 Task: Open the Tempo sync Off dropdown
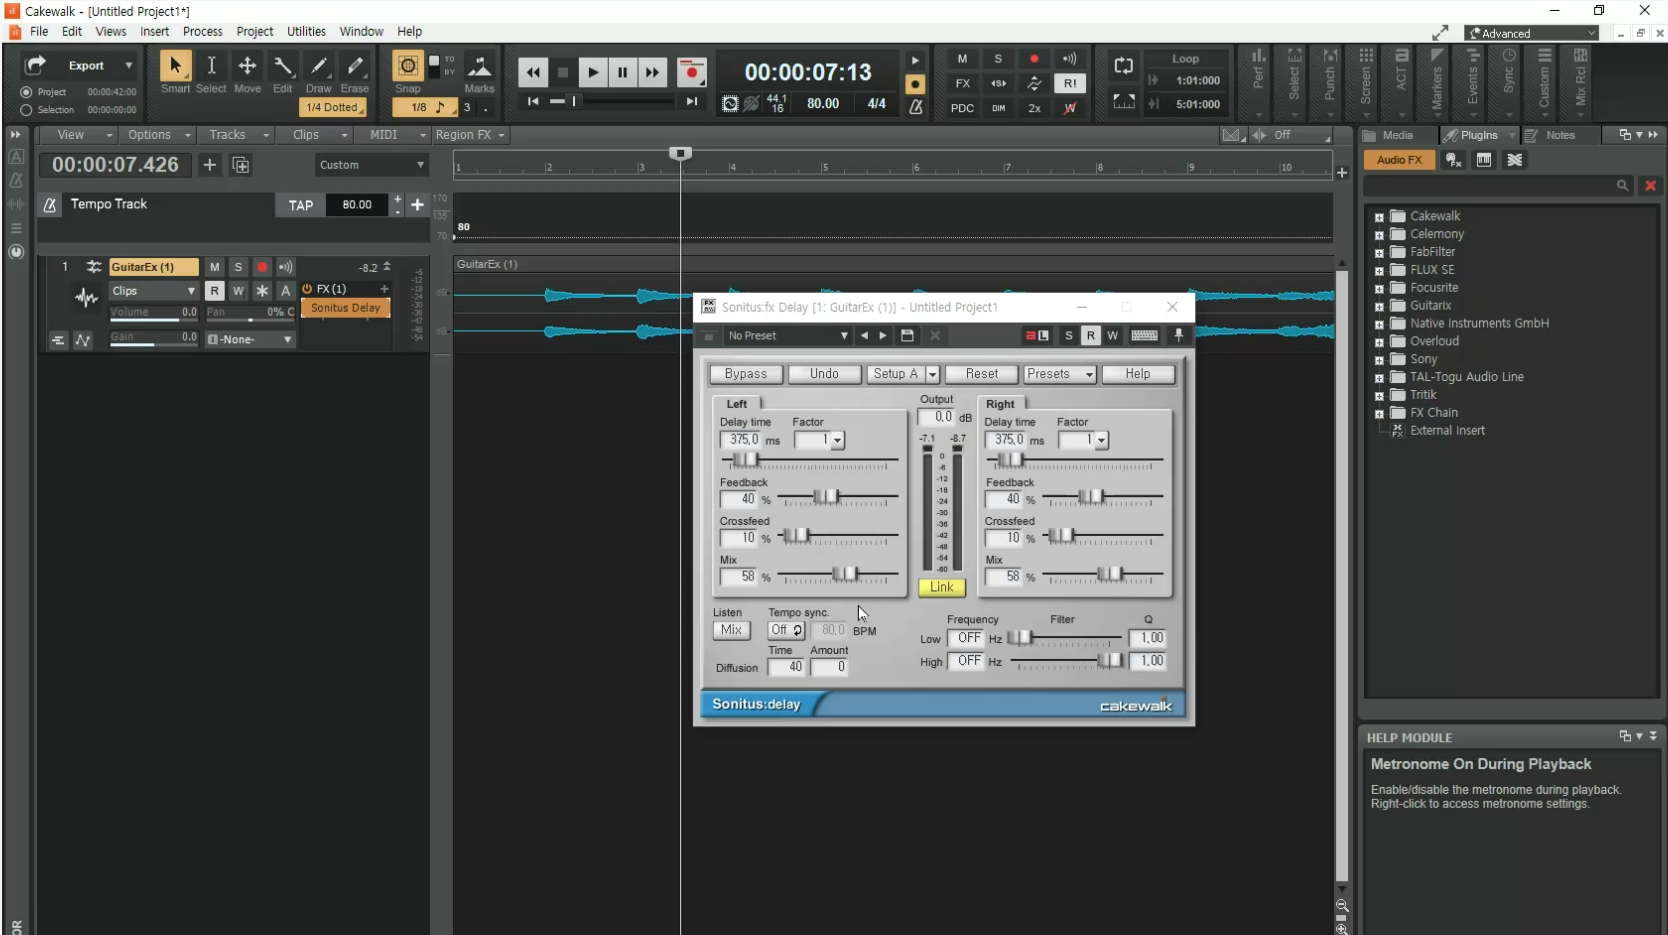787,630
